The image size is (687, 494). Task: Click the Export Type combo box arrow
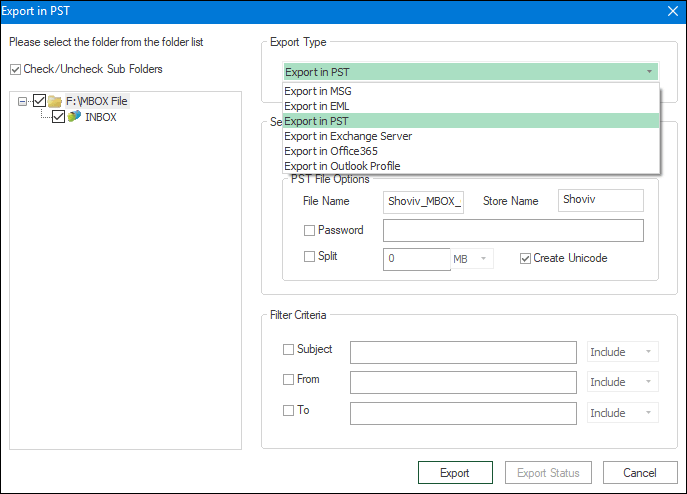pos(649,71)
